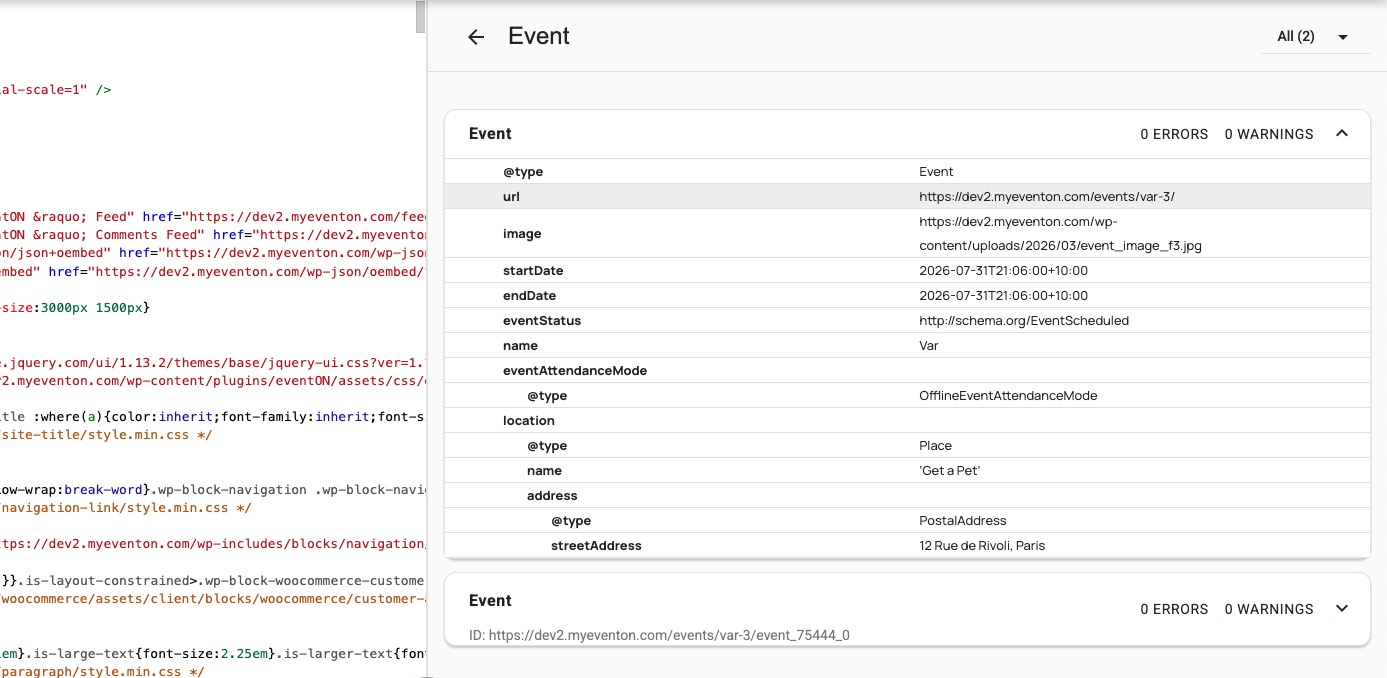Select the location row label
Image resolution: width=1387 pixels, height=678 pixels.
tap(529, 421)
